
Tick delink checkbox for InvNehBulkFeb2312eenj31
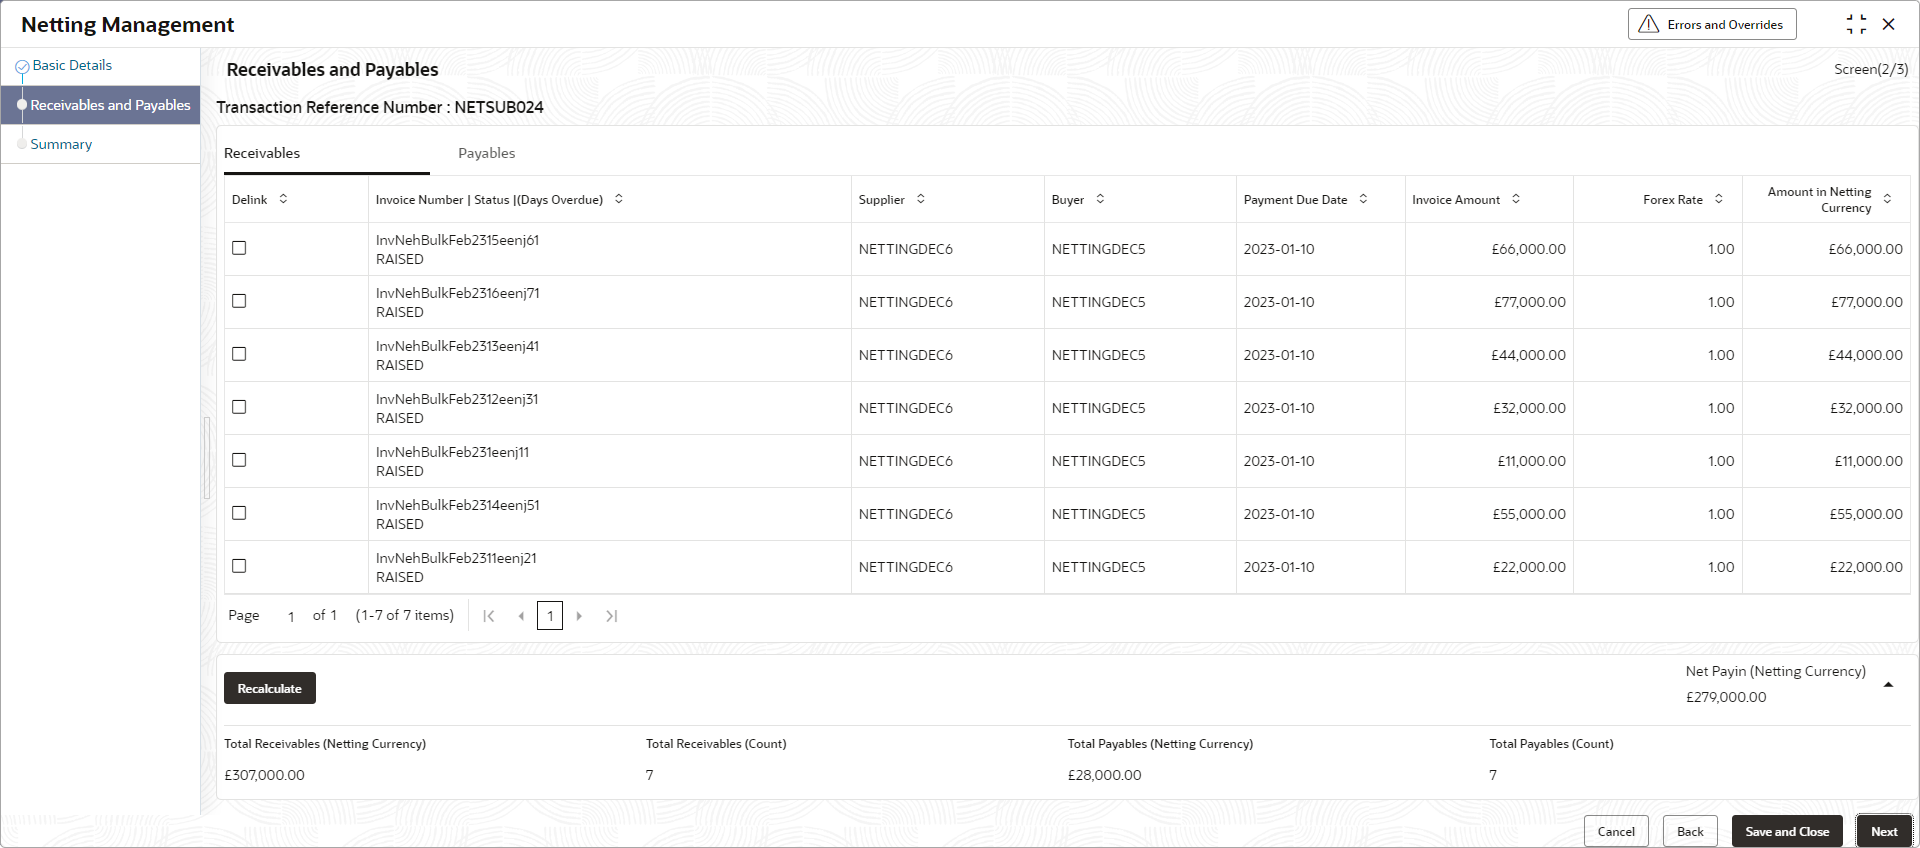pos(239,407)
